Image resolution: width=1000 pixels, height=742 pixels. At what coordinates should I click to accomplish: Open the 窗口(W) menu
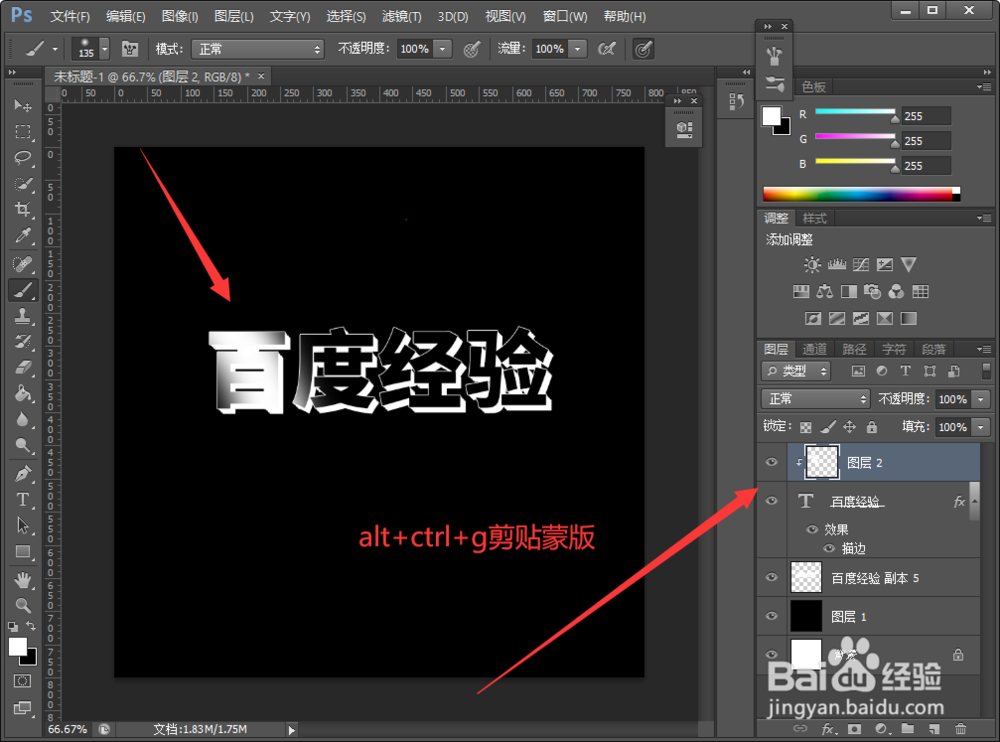pos(565,16)
